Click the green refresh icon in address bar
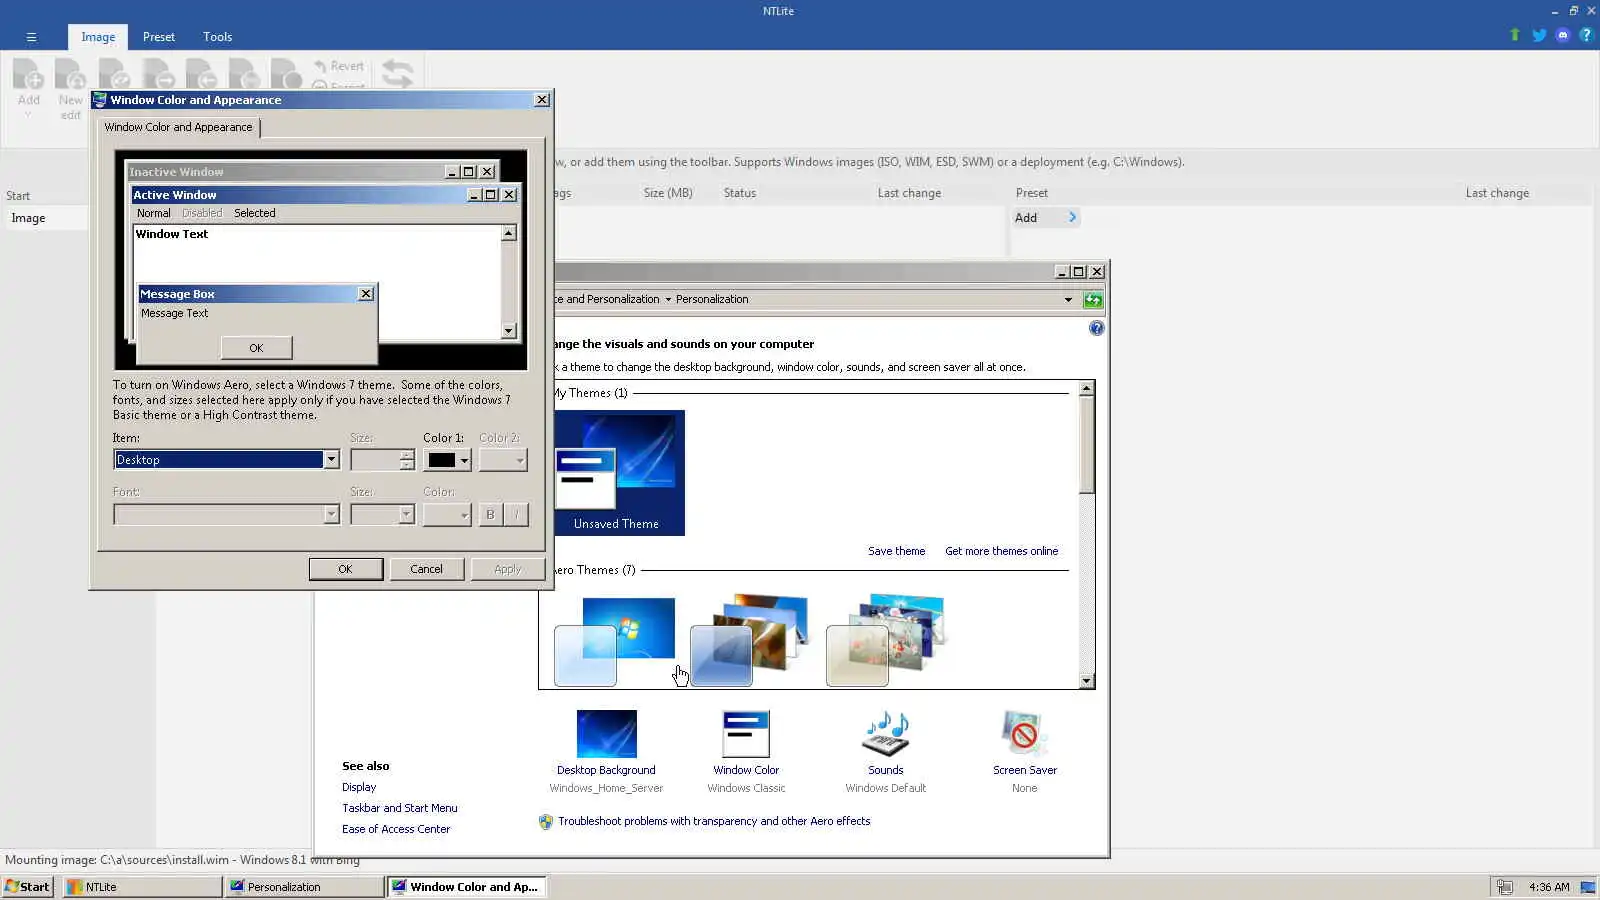Viewport: 1600px width, 900px height. click(1093, 300)
